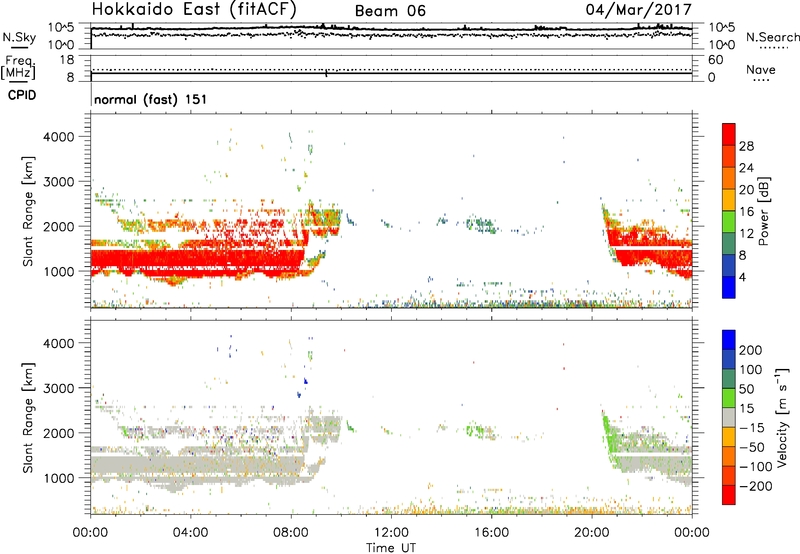The width and height of the screenshot is (800, 554).
Task: Click the velocity panel 'Slant Range [km]' label
Action: tap(28, 417)
